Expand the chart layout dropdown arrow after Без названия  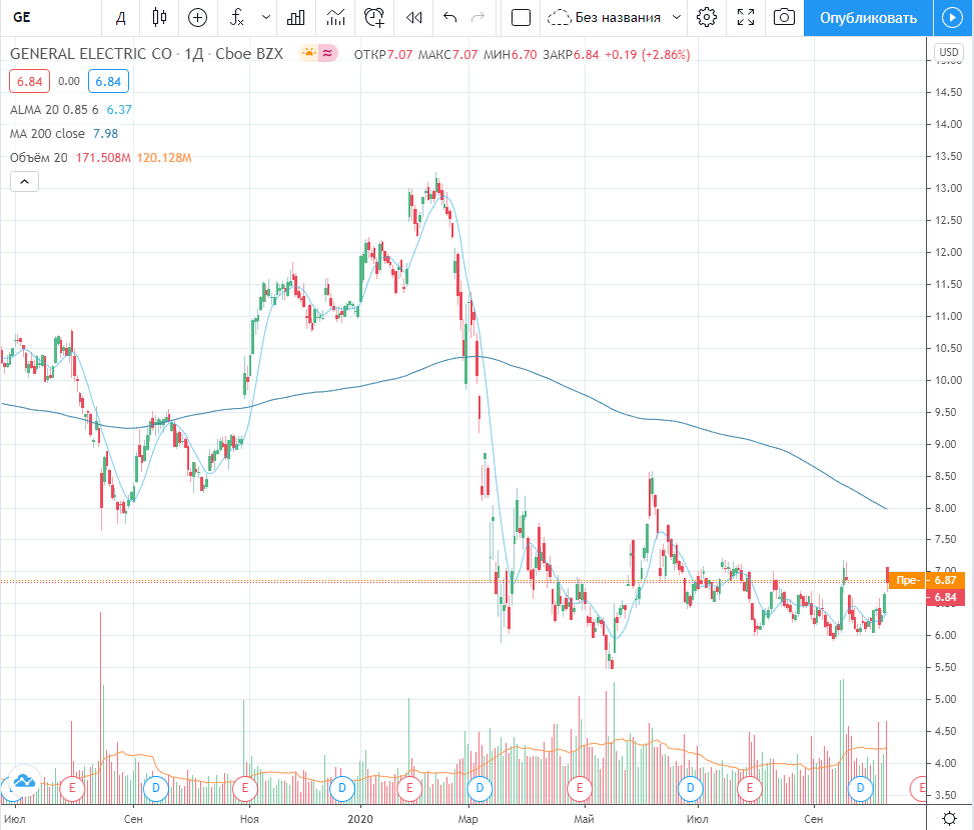click(677, 17)
